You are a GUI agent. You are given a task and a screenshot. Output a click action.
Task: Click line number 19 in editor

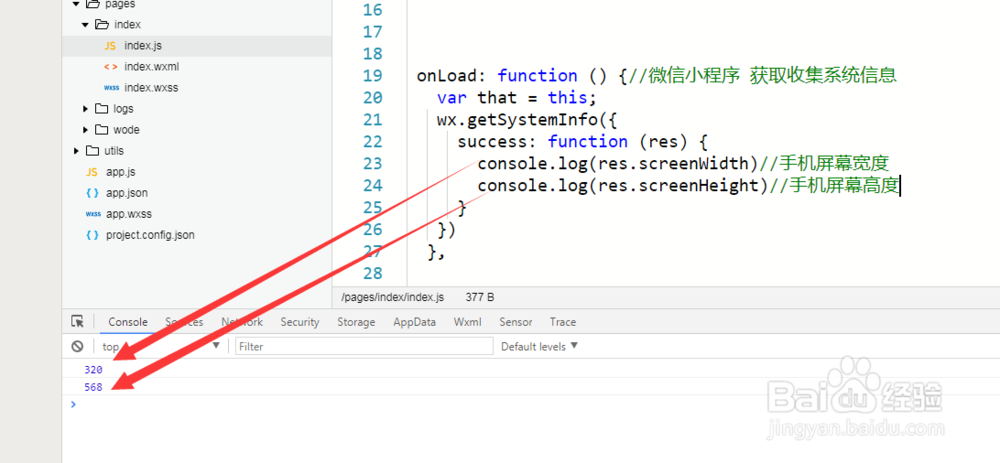pos(372,76)
